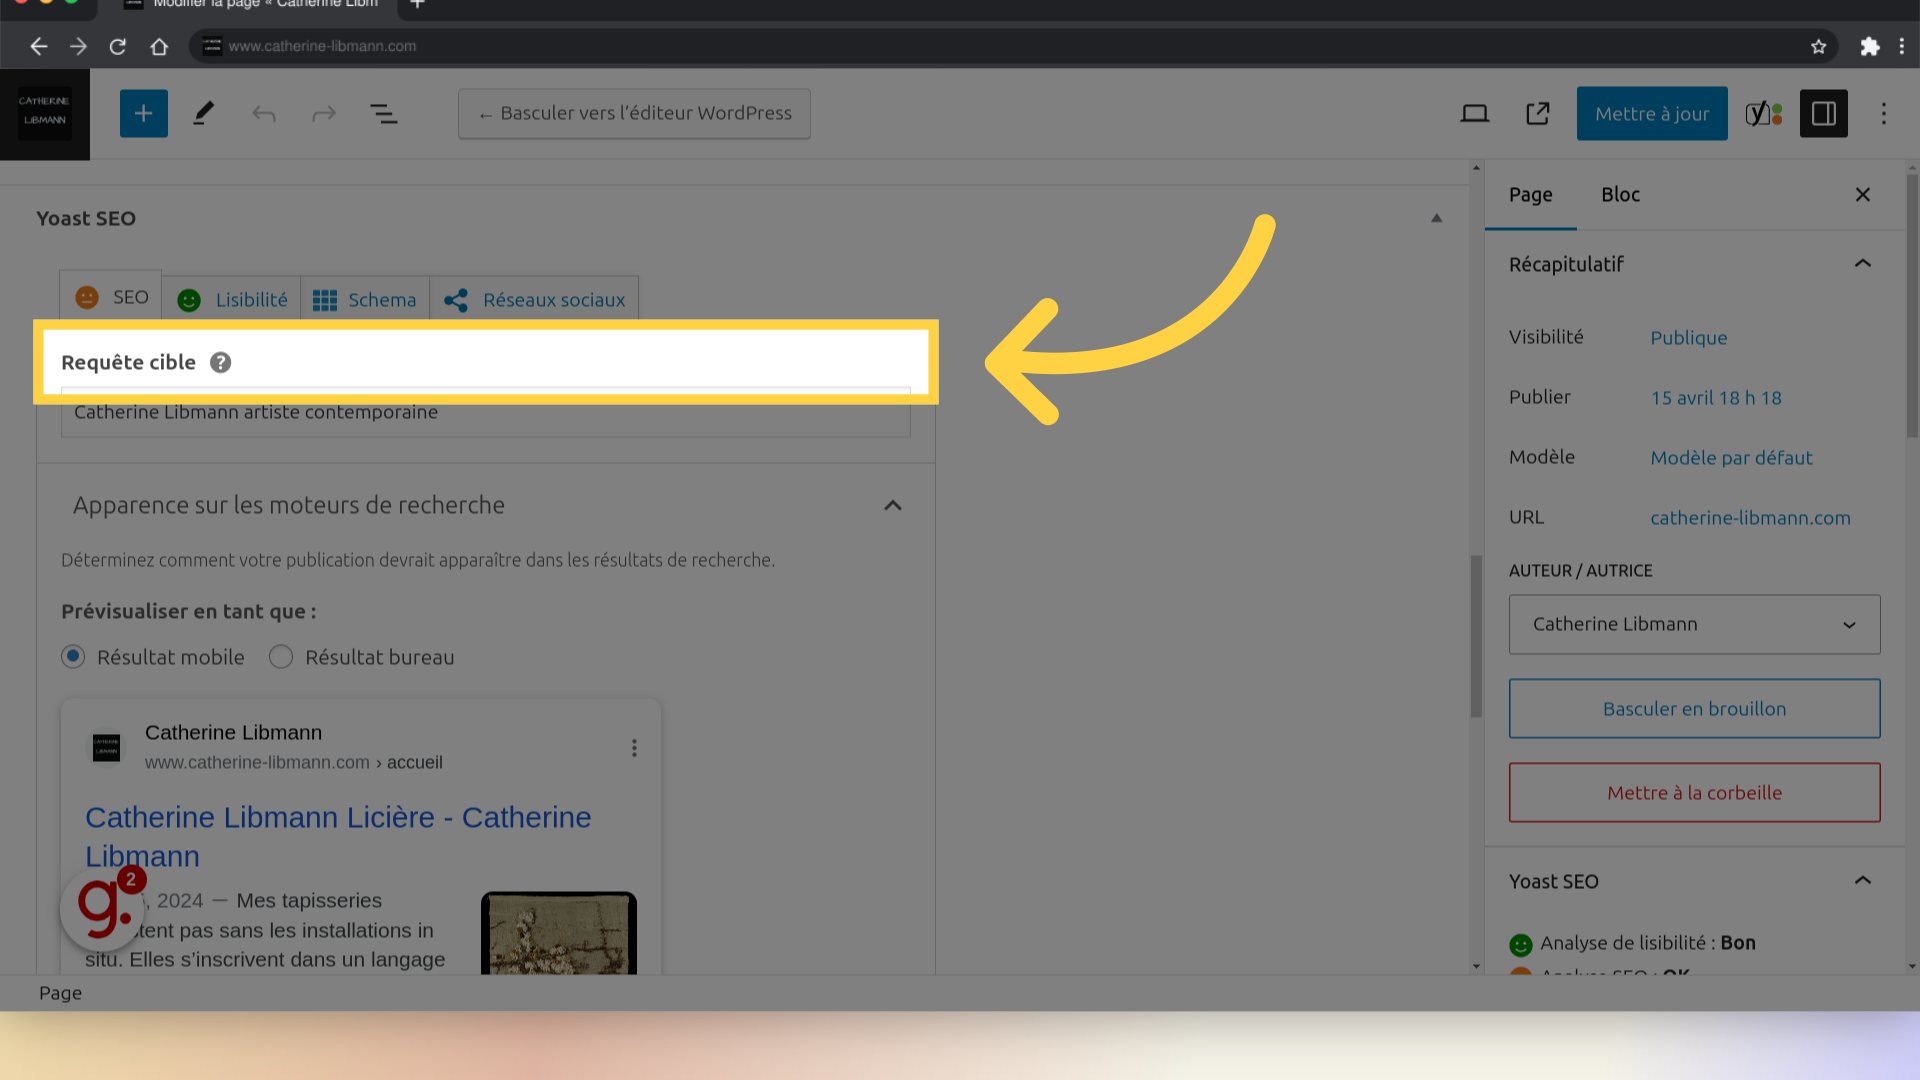Open the editor options three-dot menu
Image resolution: width=1920 pixels, height=1080 pixels.
1884,114
